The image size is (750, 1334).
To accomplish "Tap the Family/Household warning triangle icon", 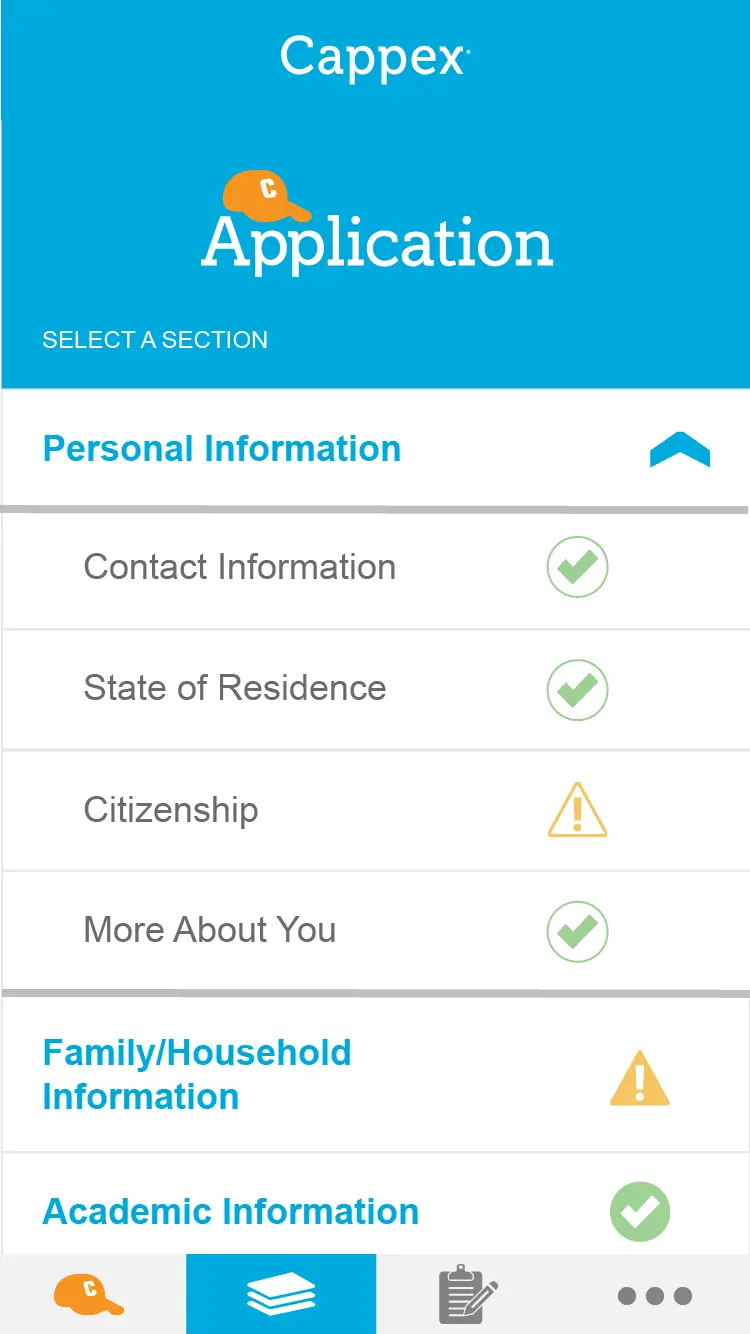I will click(x=639, y=1078).
